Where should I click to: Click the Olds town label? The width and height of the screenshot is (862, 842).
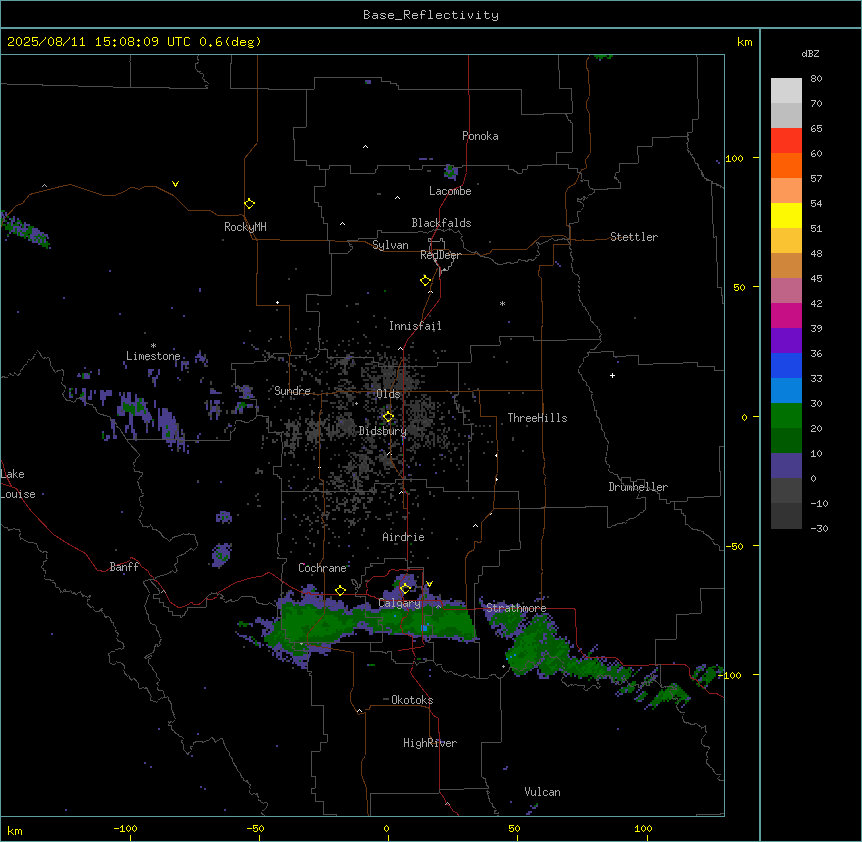pos(388,394)
